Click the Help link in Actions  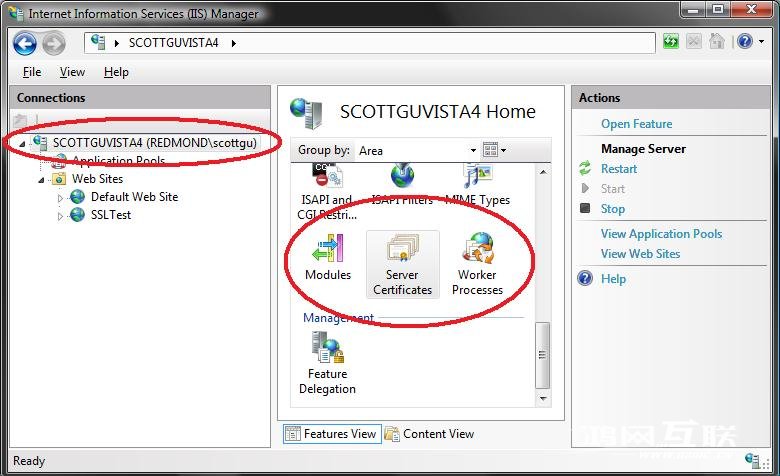613,279
